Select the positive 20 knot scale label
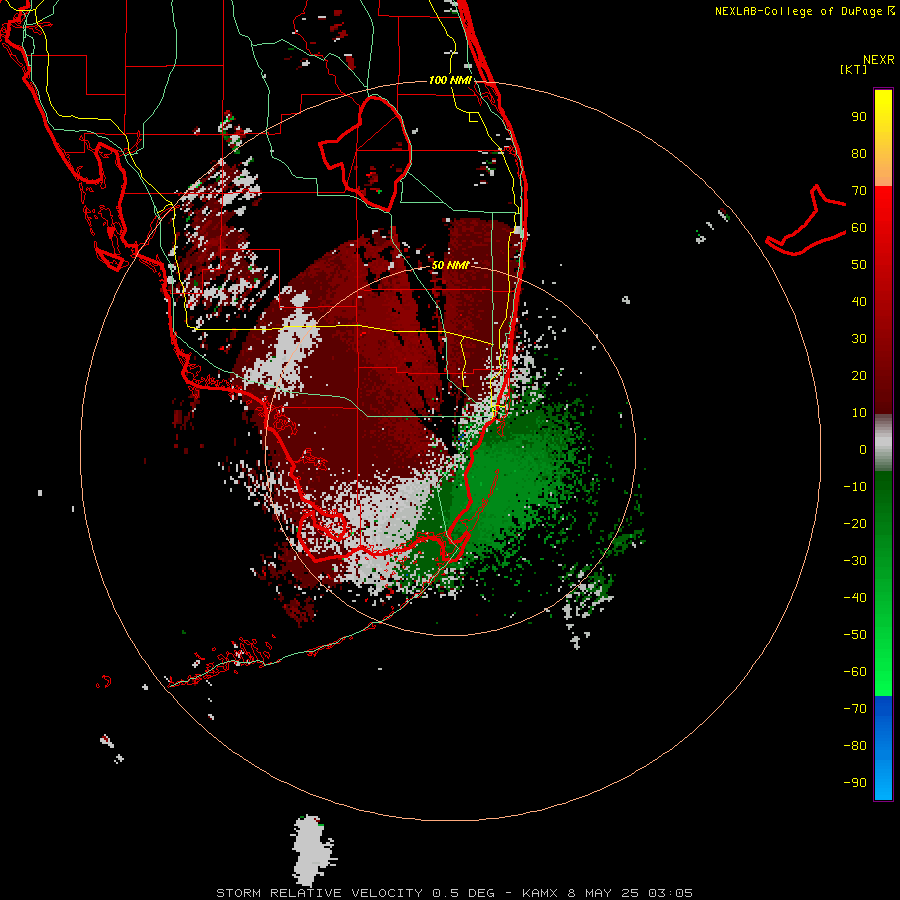Screen dimensions: 900x900 click(859, 376)
